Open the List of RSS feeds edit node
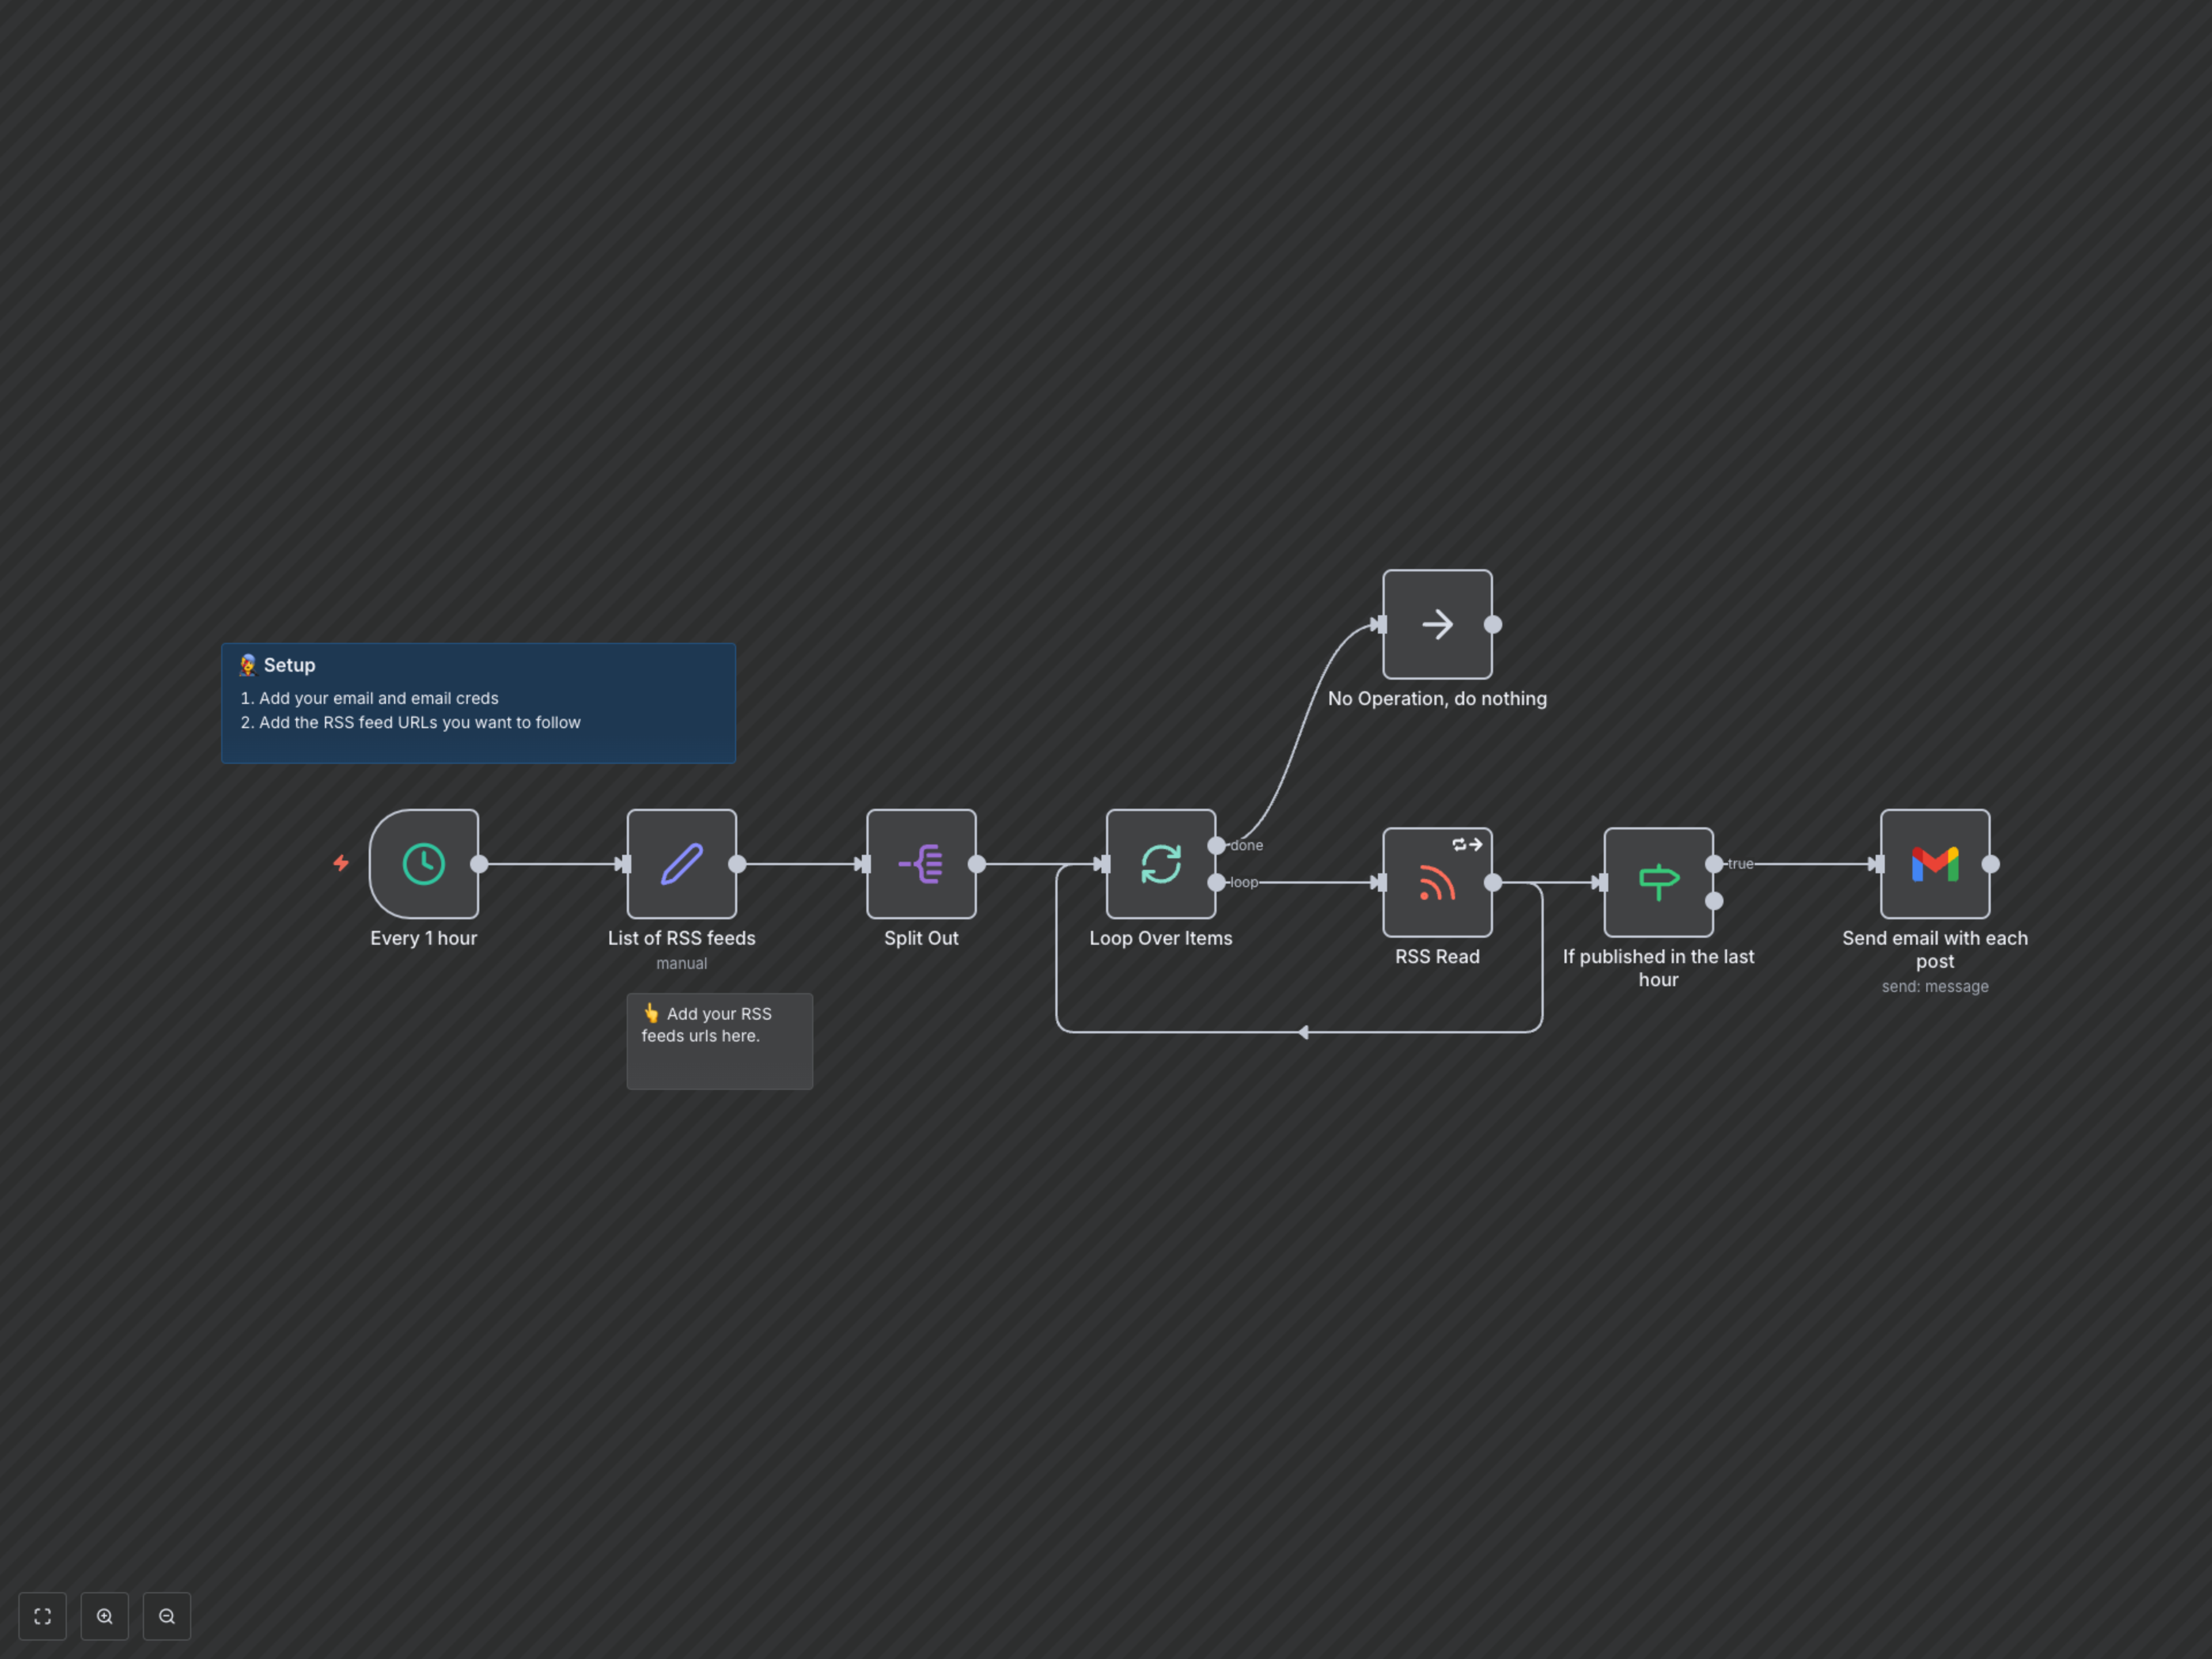The height and width of the screenshot is (1659, 2212). click(682, 864)
